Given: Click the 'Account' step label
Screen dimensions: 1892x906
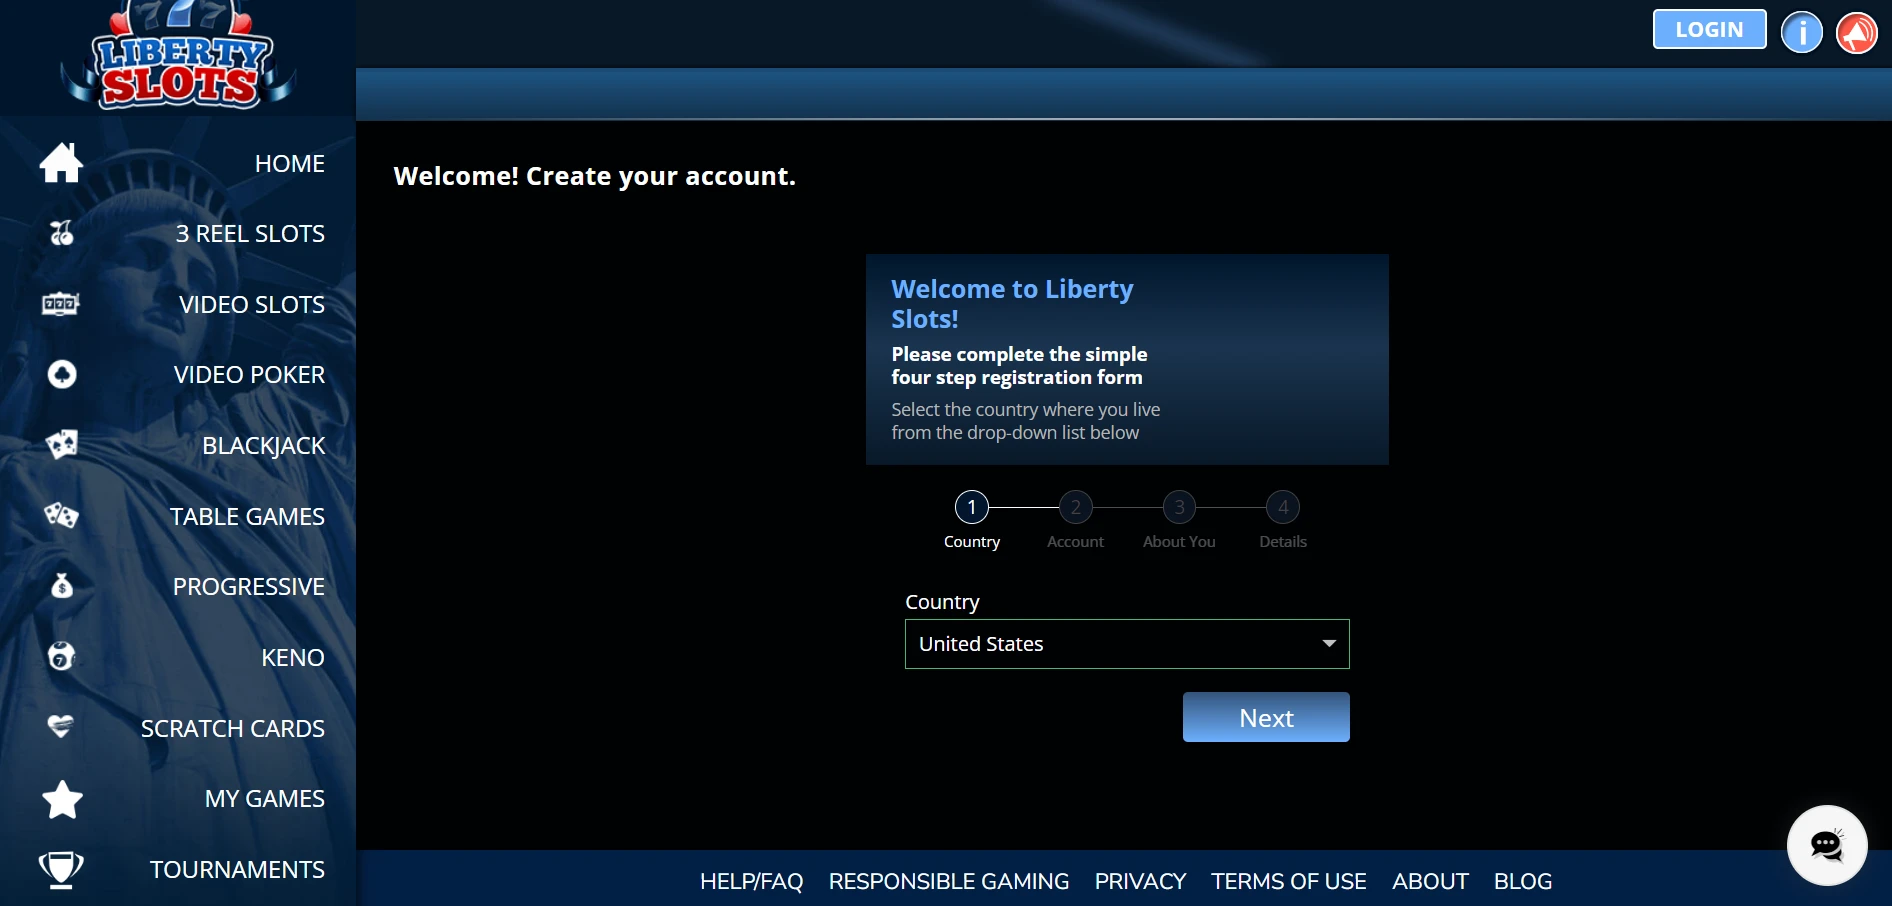Looking at the screenshot, I should click(1075, 541).
